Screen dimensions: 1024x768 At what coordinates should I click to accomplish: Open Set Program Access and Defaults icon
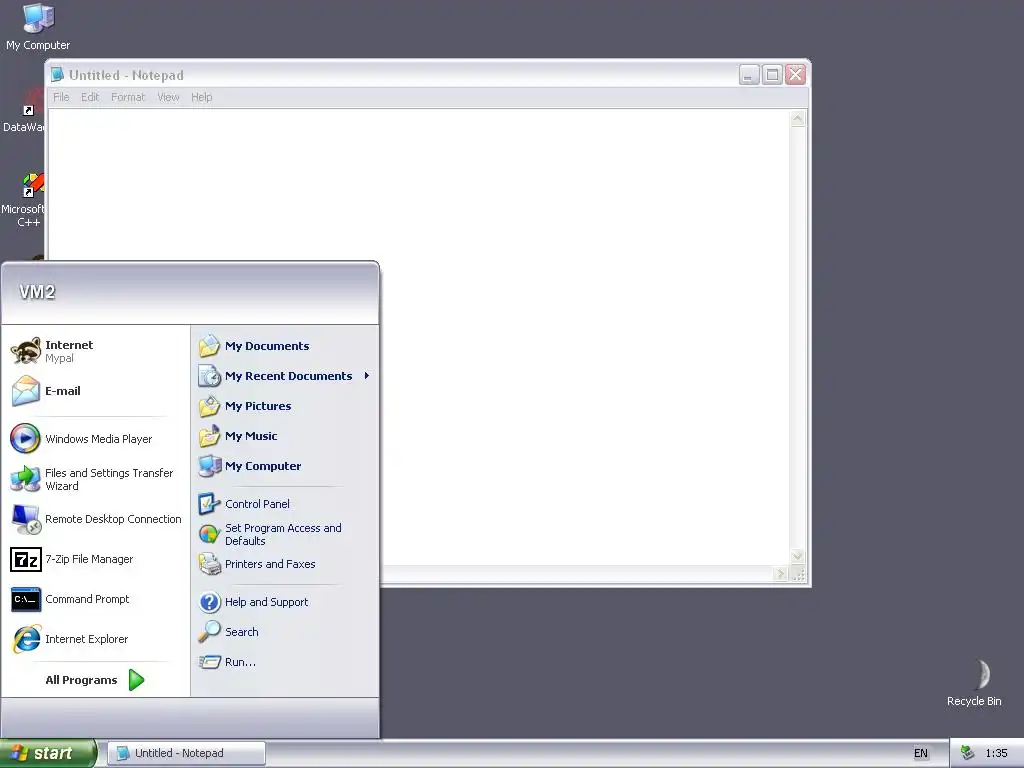pyautogui.click(x=210, y=534)
